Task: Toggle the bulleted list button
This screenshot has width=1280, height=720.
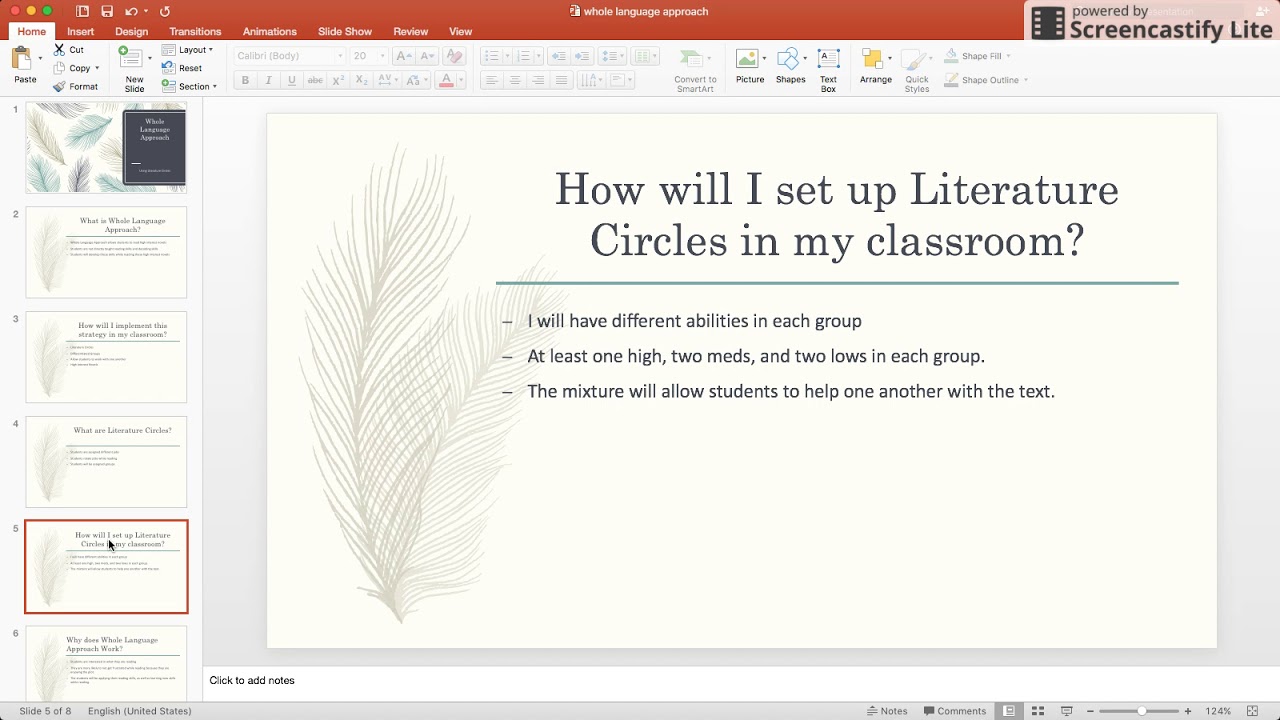Action: 490,56
